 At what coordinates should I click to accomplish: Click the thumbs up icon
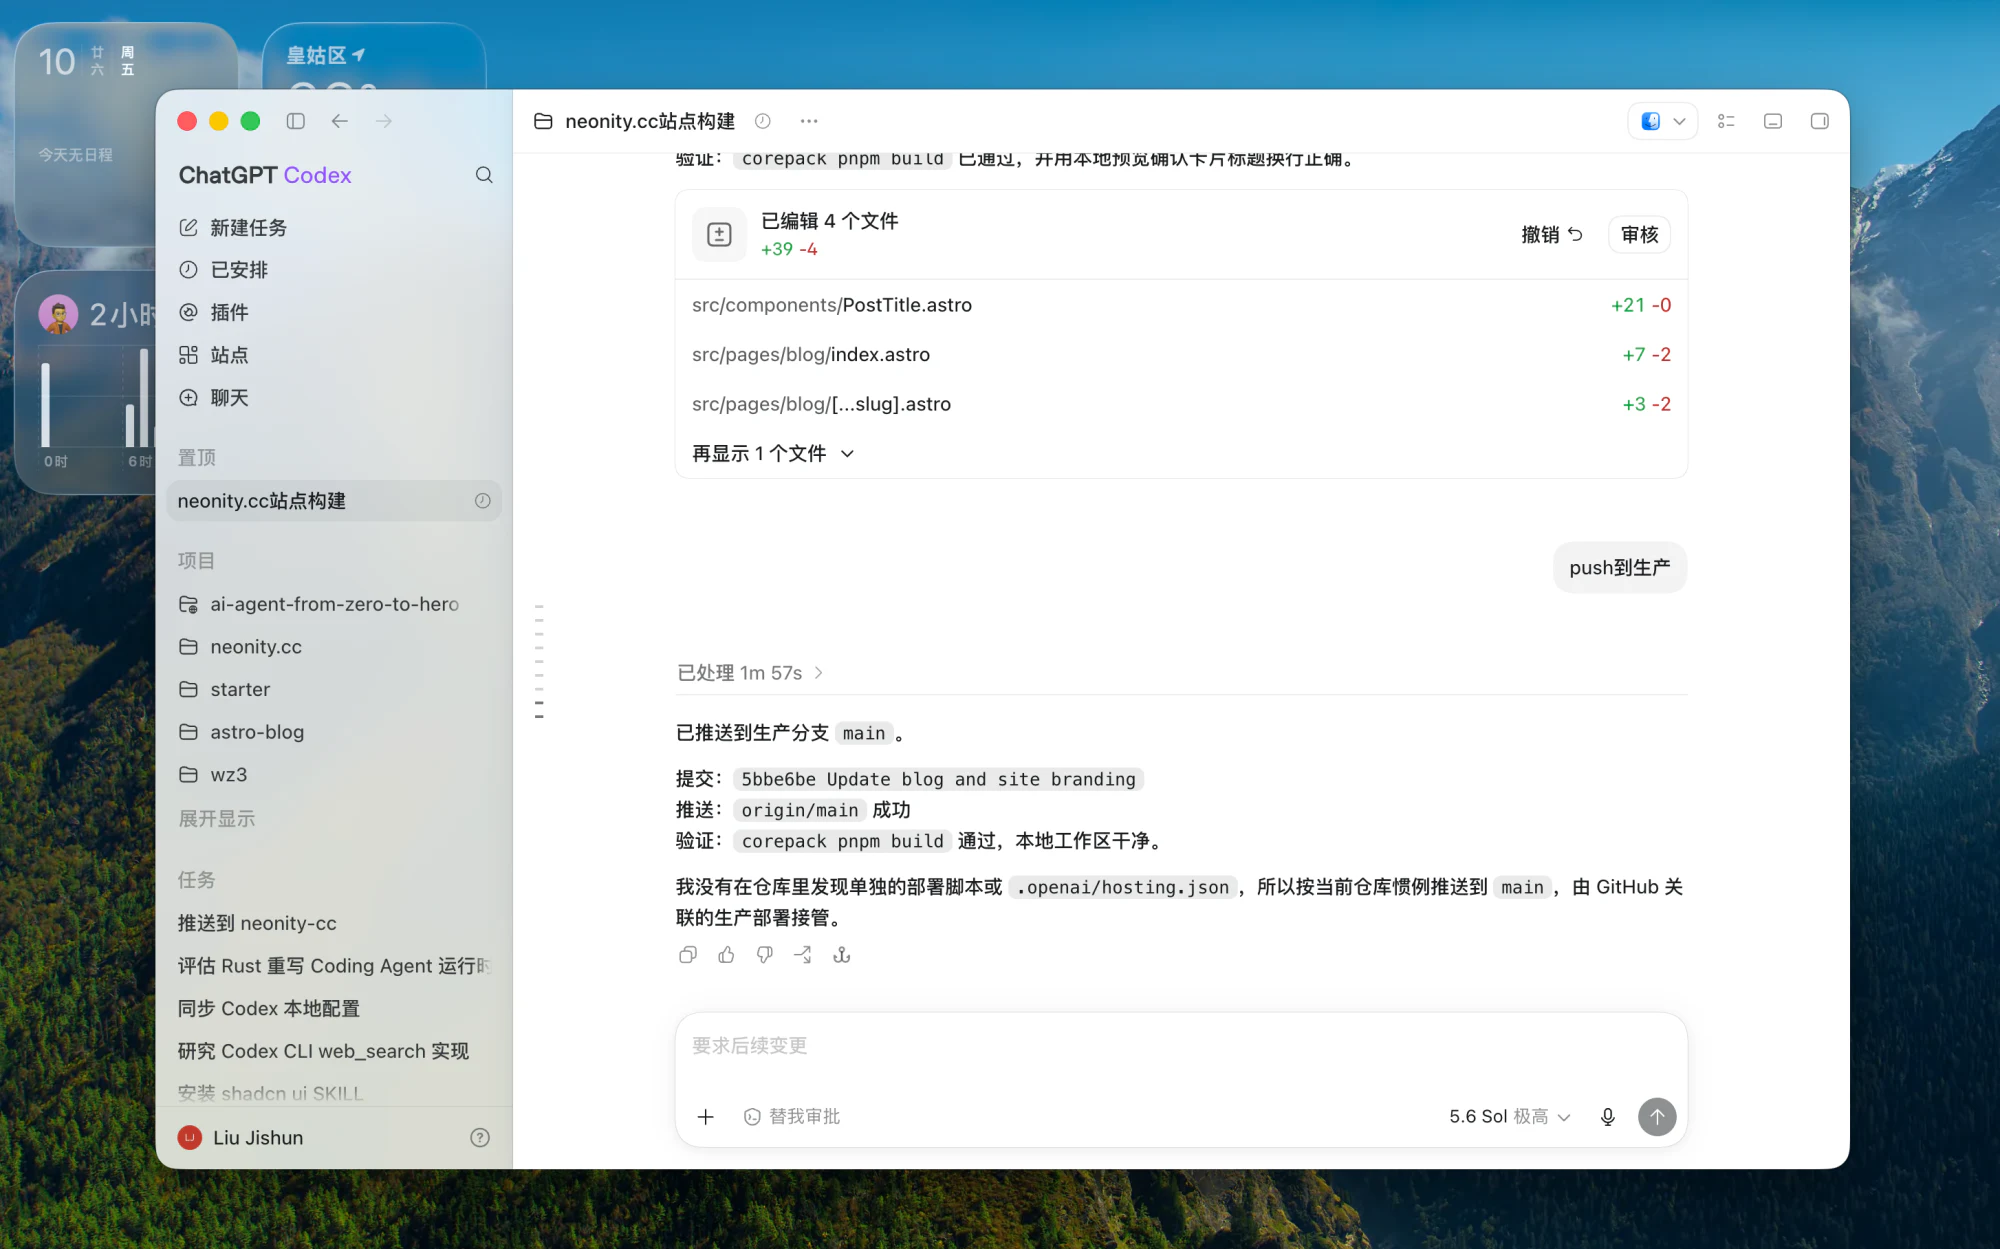click(726, 955)
